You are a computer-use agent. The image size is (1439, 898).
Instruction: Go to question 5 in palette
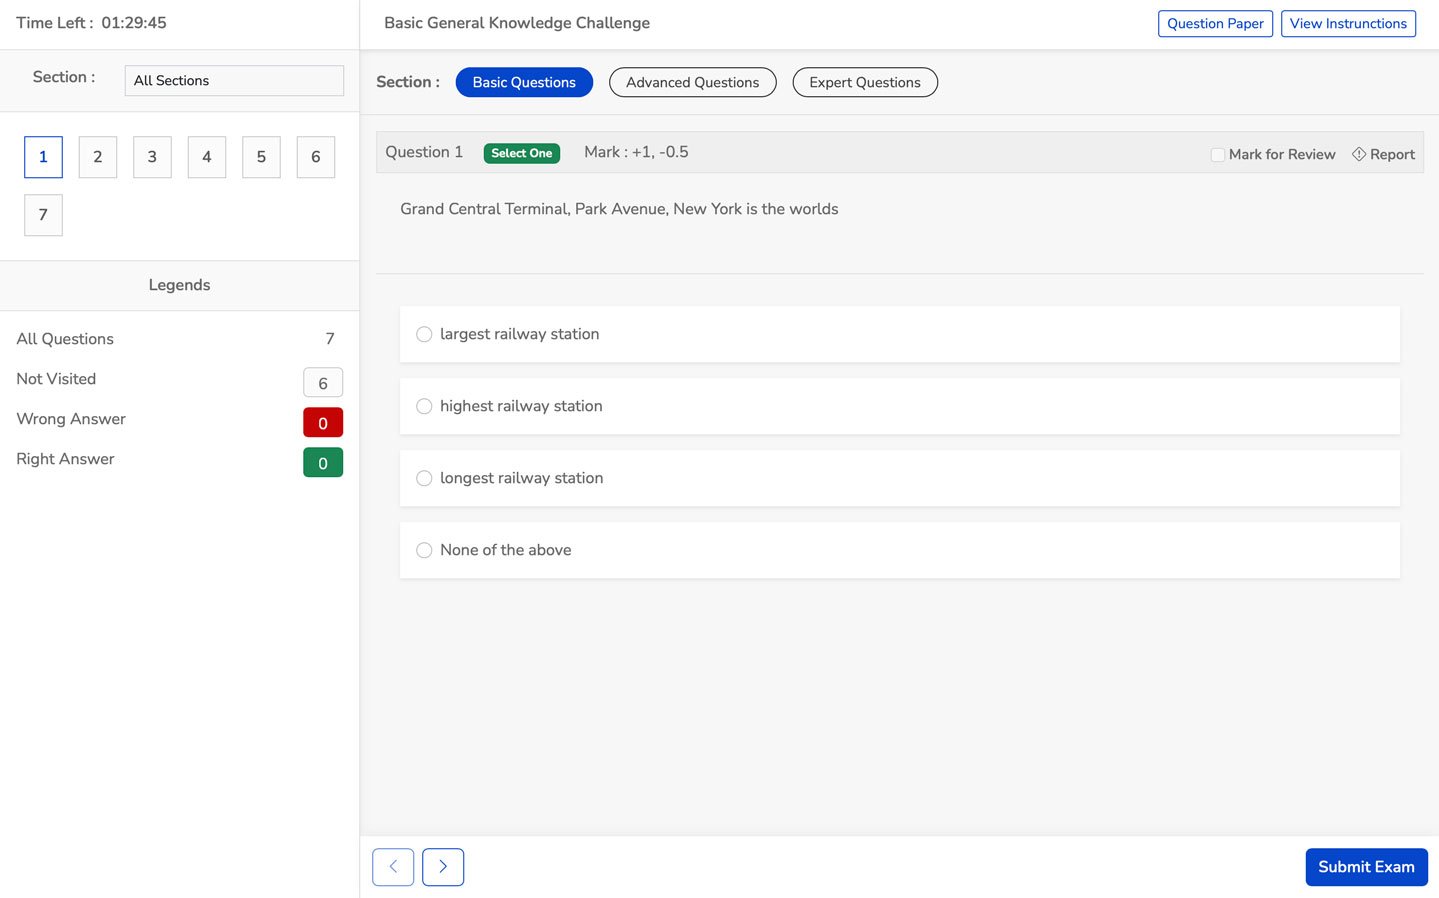pos(261,157)
